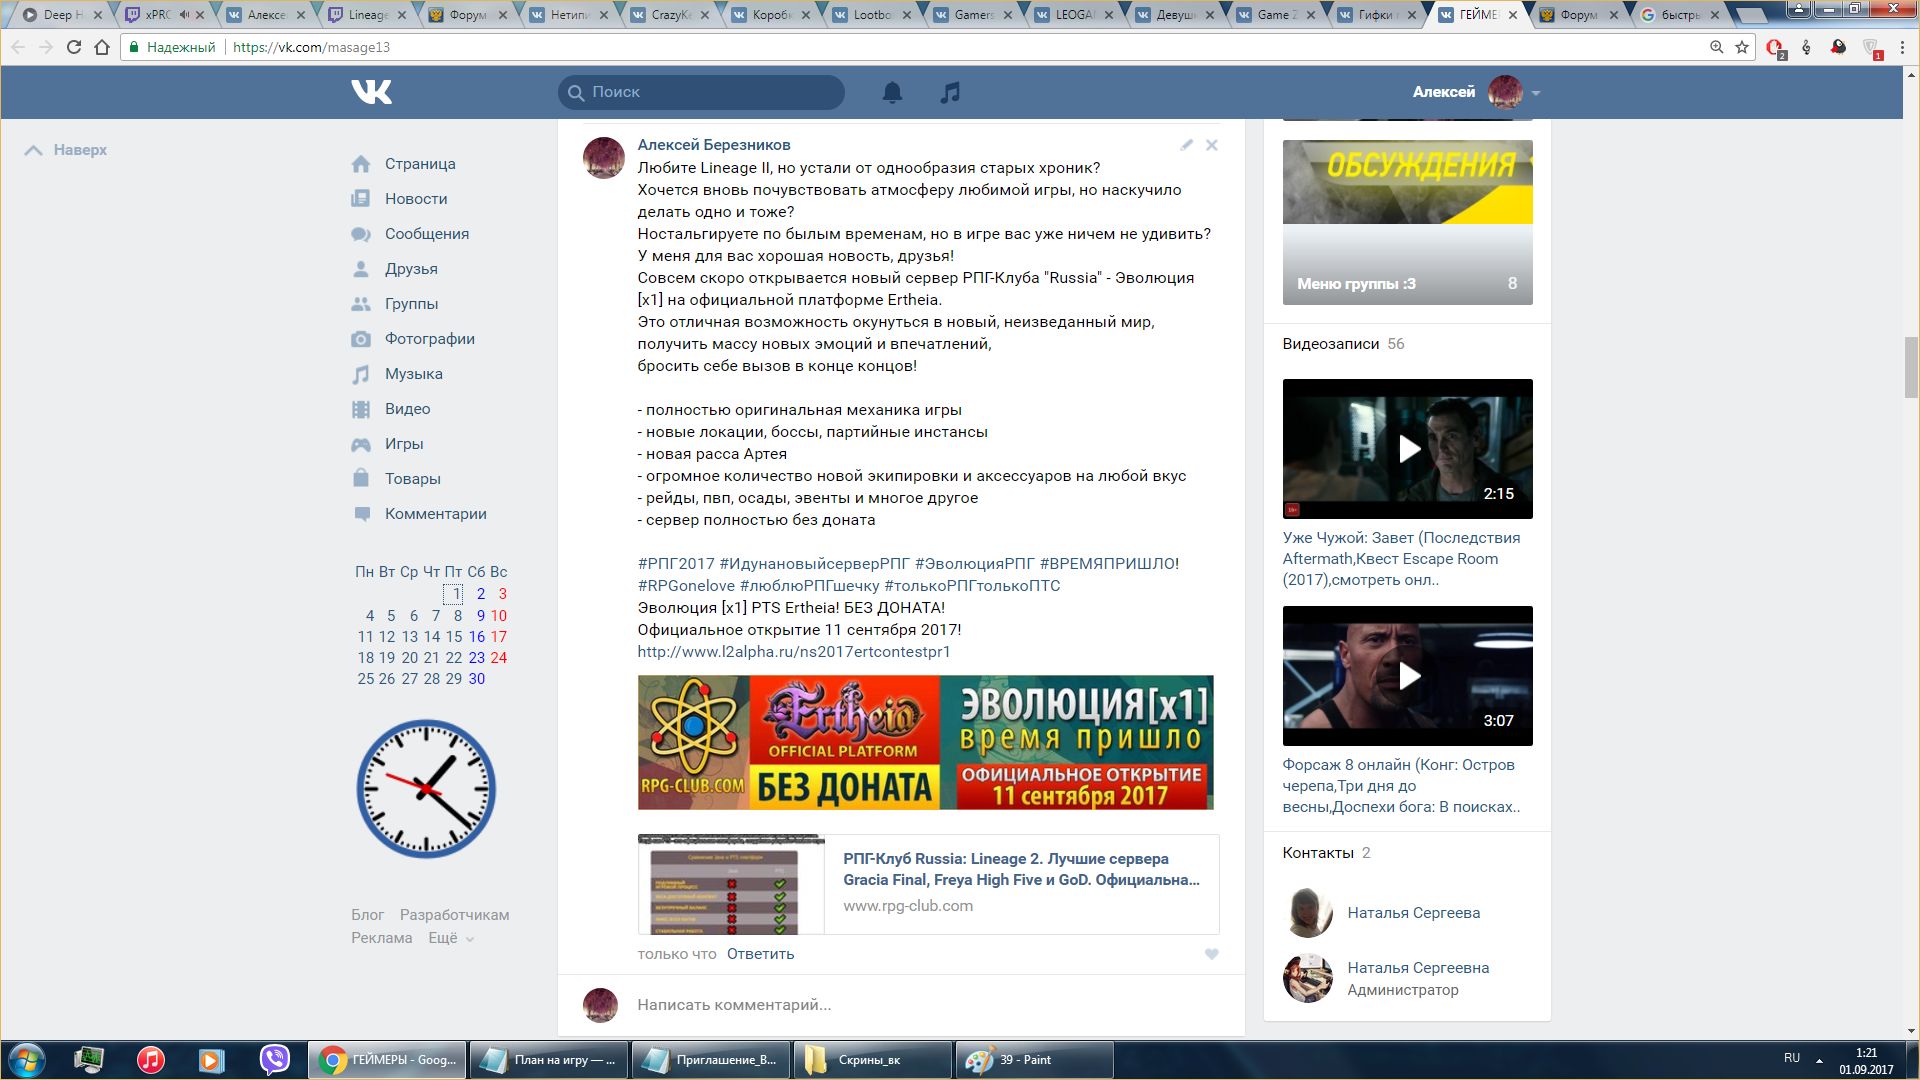The width and height of the screenshot is (1920, 1080).
Task: Click RU language indicator in tray
Action: 1791,1058
